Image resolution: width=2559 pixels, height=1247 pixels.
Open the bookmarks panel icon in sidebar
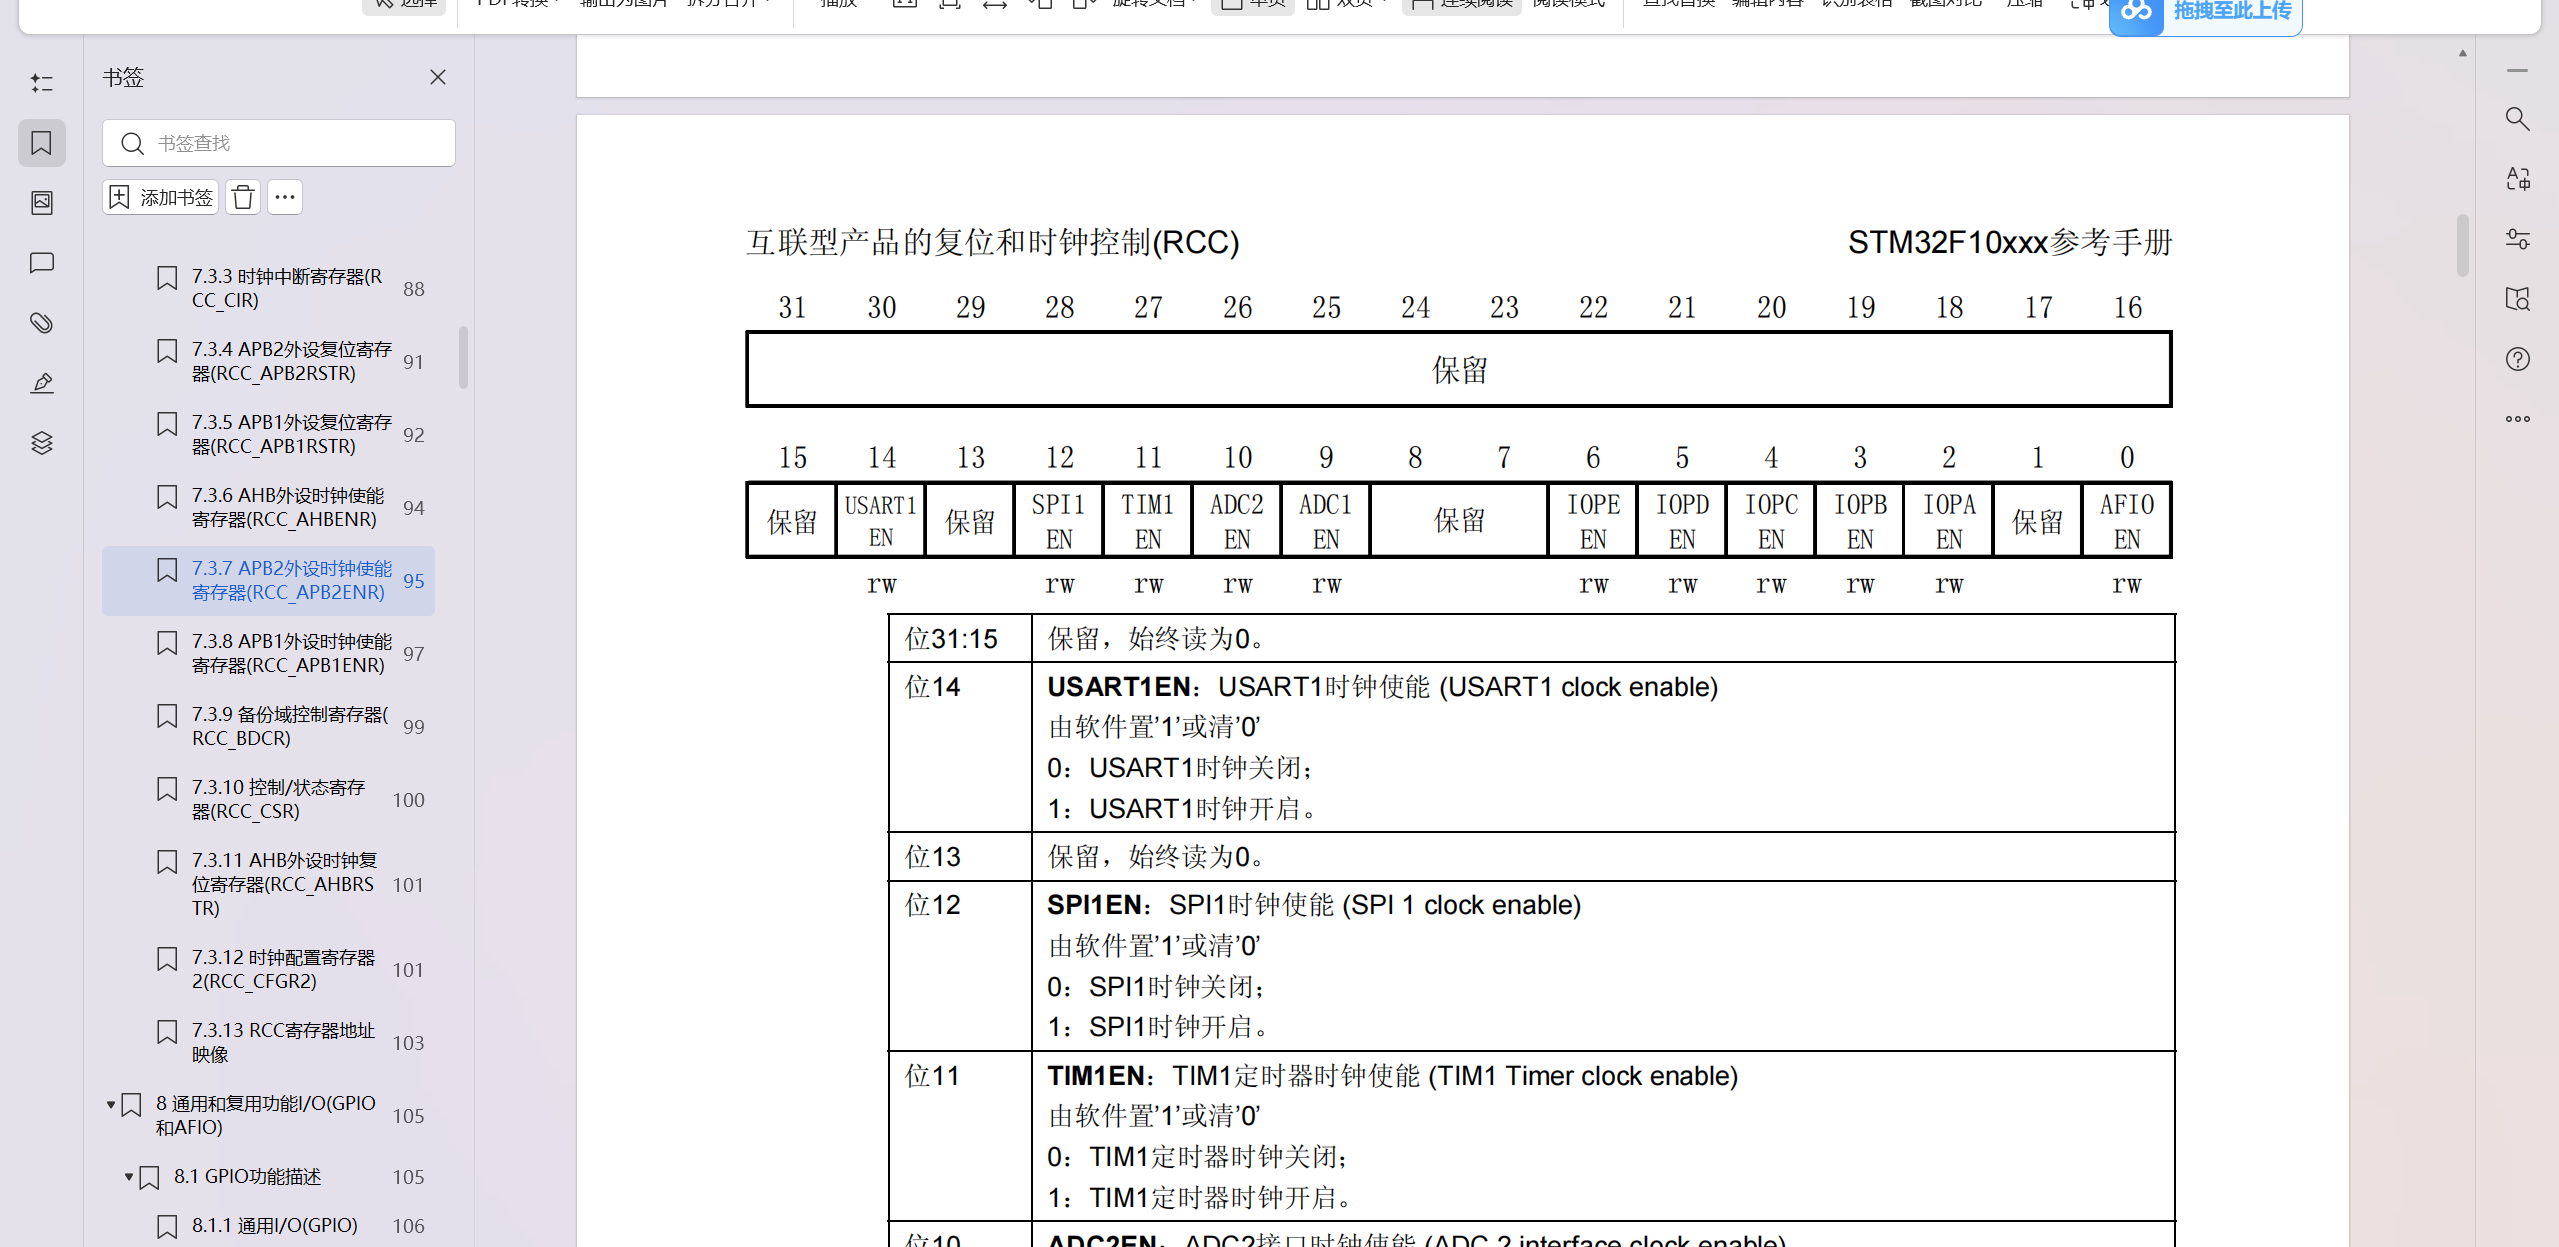[x=42, y=143]
